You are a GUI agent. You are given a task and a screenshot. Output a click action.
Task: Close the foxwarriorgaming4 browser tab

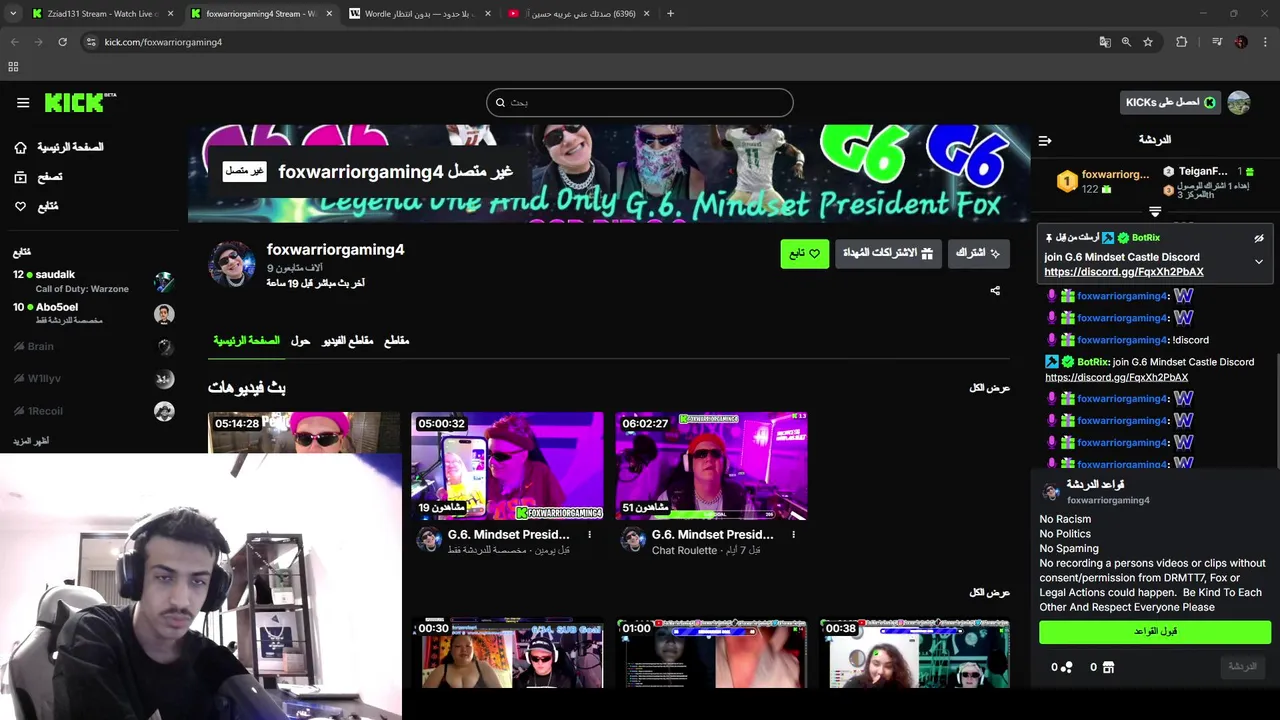point(329,14)
